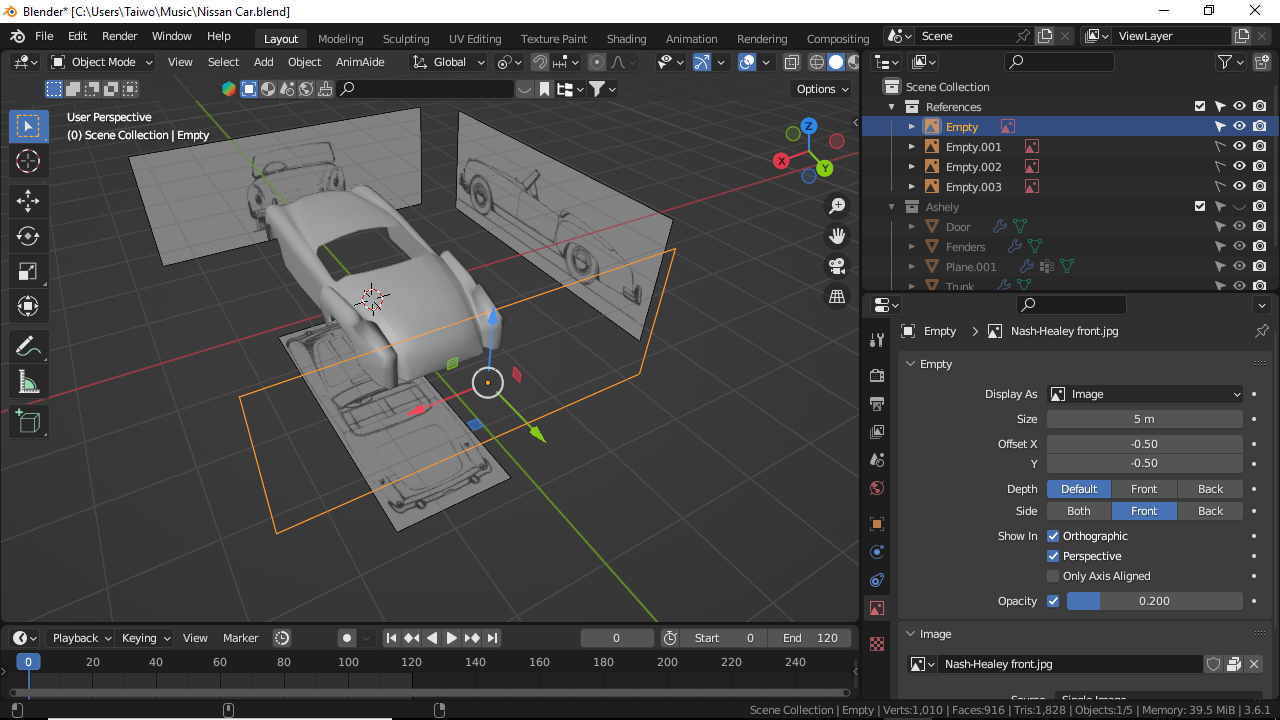
Task: Expand the Empty.002 outliner item
Action: [x=911, y=166]
